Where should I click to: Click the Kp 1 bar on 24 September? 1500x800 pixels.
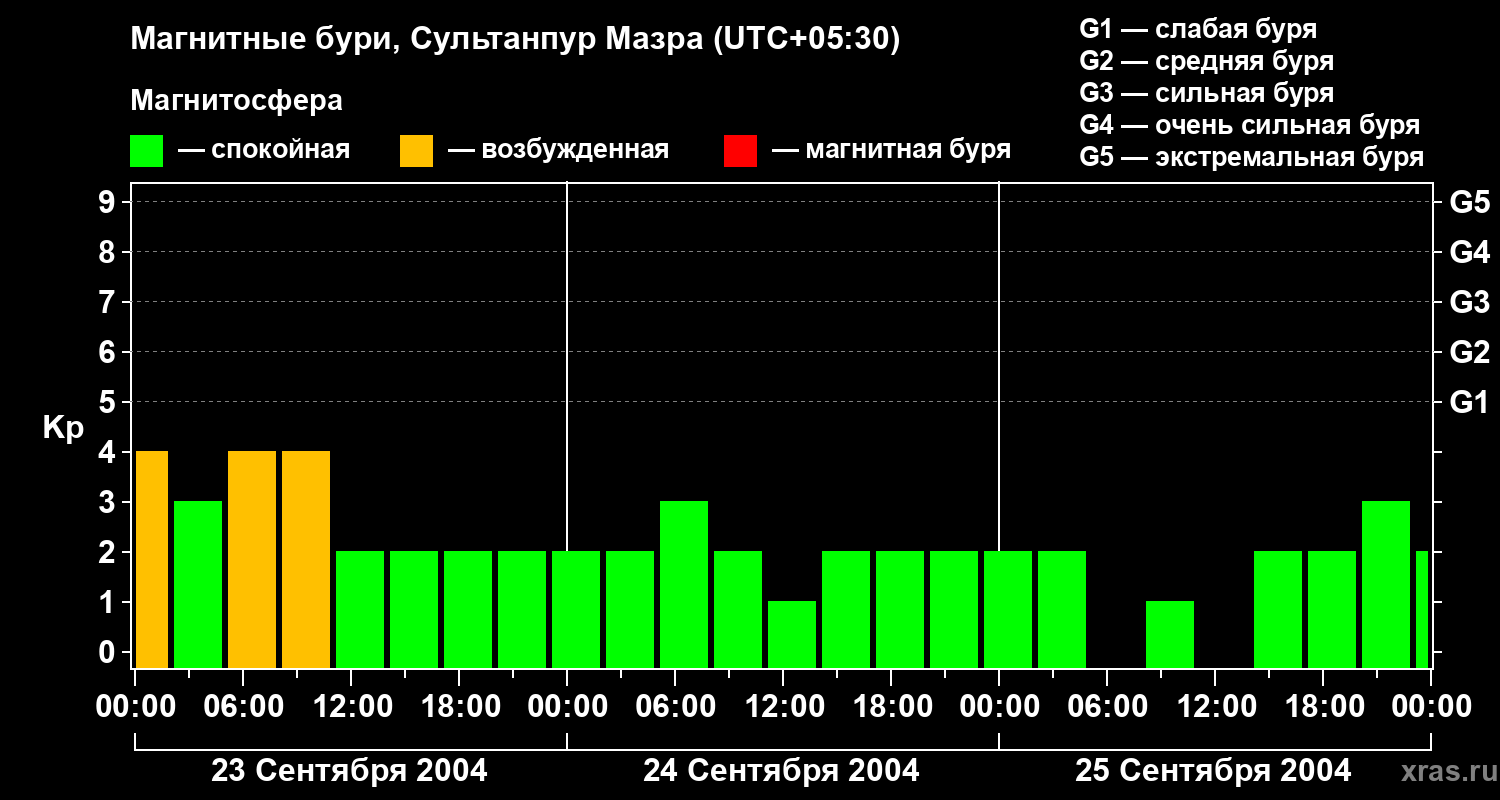click(x=792, y=634)
